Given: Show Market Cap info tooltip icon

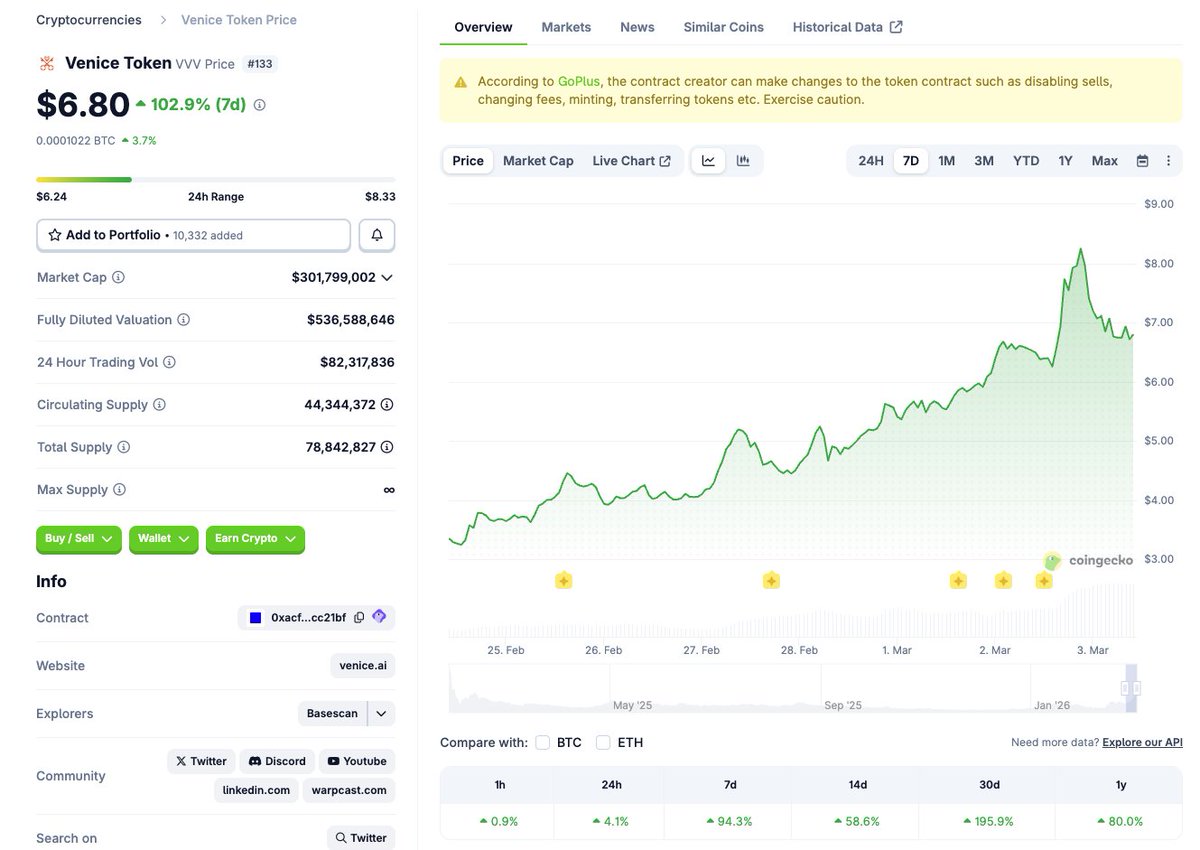Looking at the screenshot, I should [118, 277].
